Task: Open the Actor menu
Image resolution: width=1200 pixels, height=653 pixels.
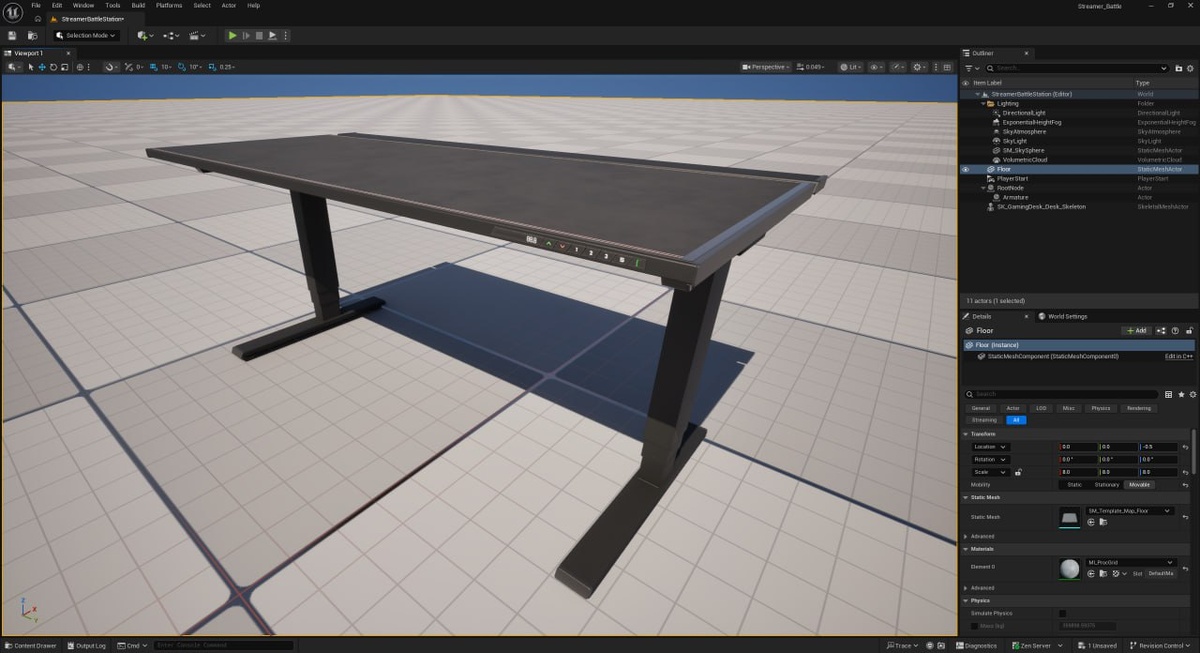Action: 229,5
